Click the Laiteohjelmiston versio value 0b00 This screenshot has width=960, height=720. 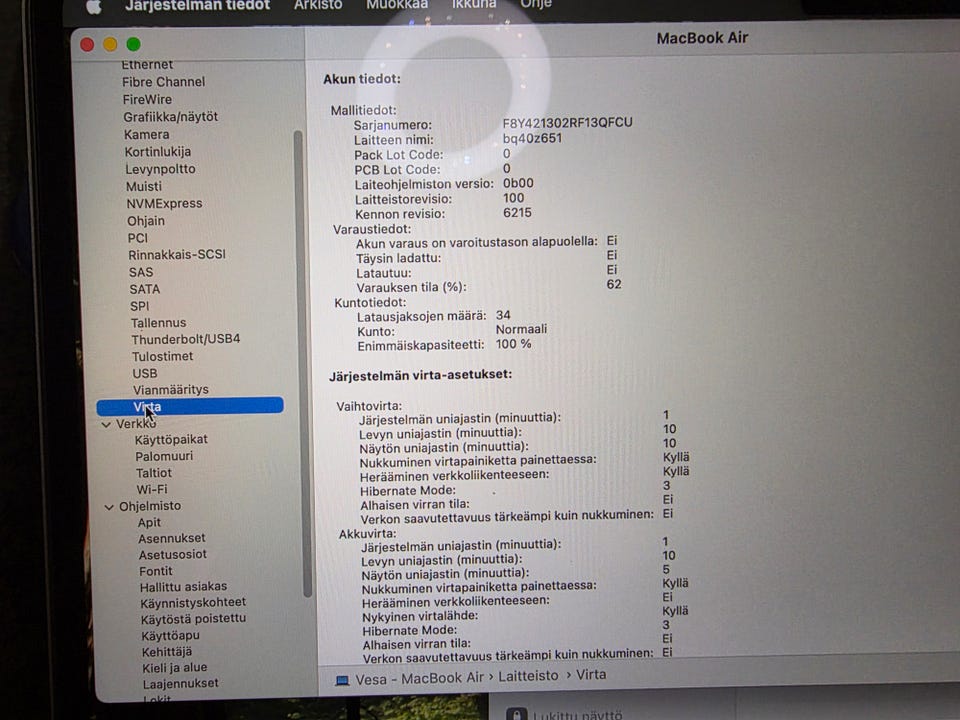[x=518, y=183]
